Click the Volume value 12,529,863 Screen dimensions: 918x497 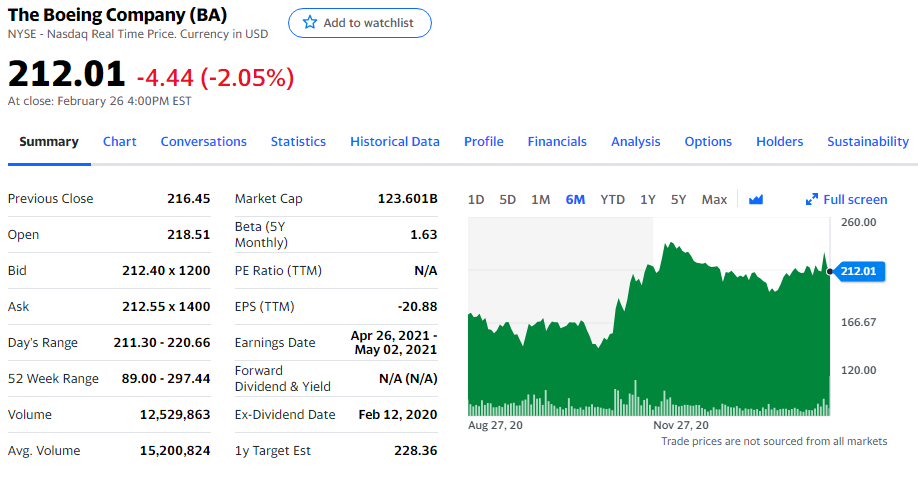click(x=174, y=414)
